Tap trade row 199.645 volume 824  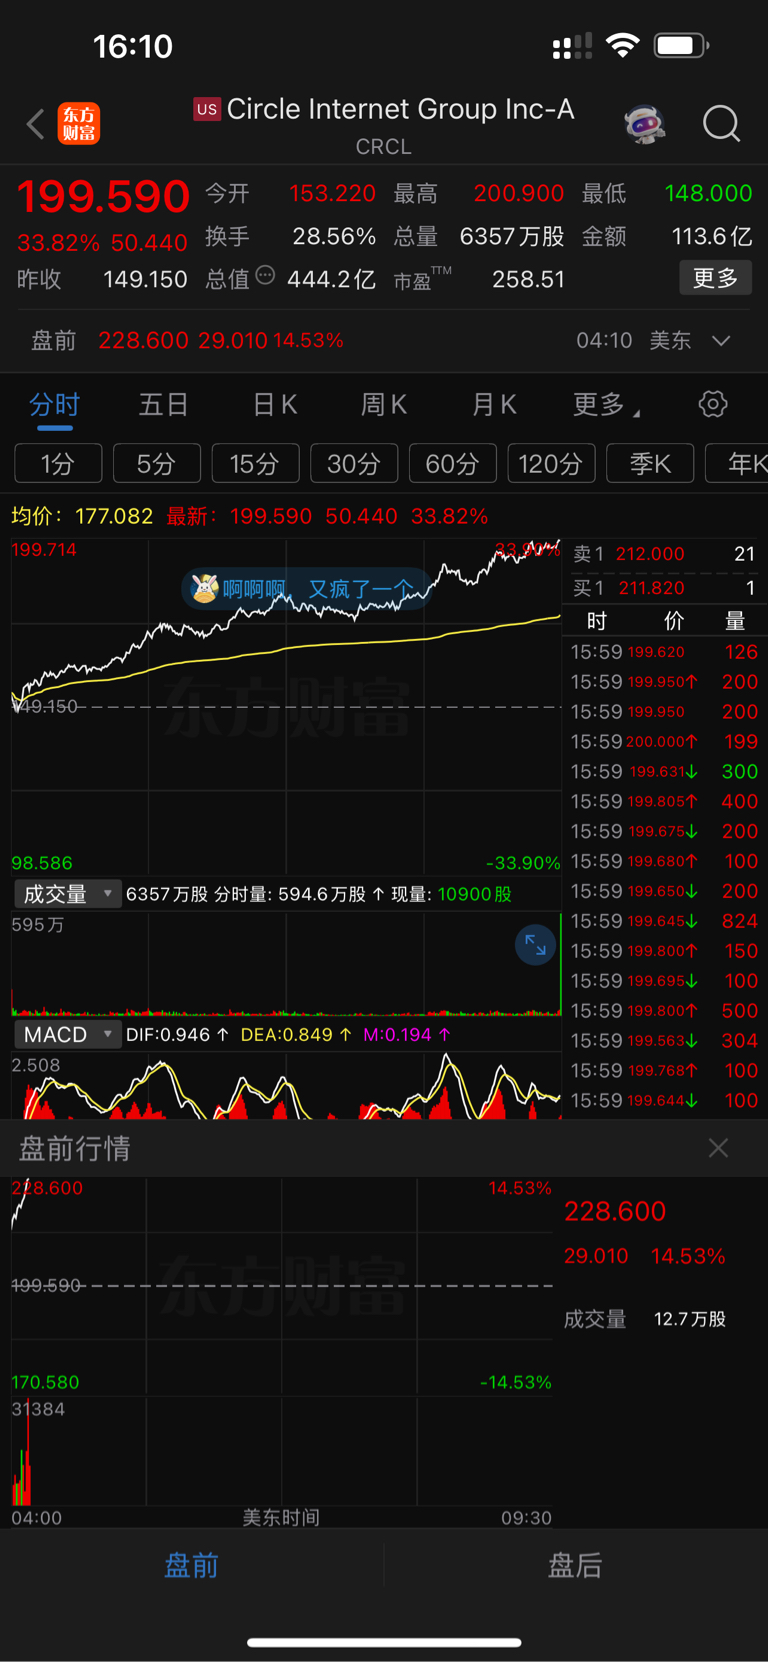coord(664,921)
